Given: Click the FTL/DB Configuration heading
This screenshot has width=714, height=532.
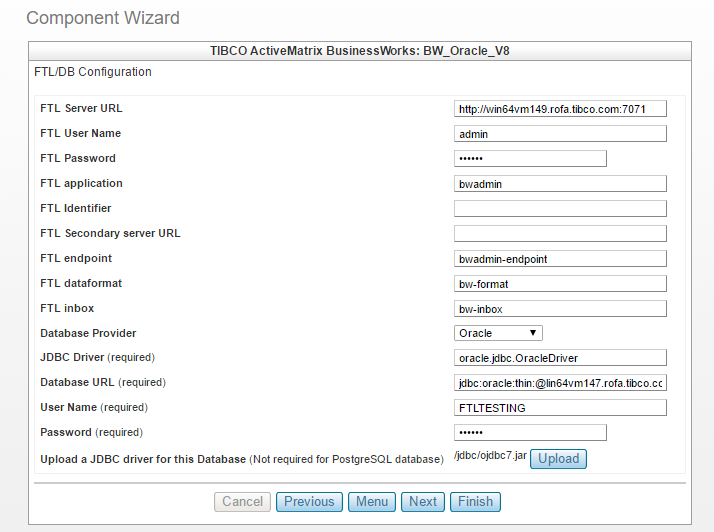Looking at the screenshot, I should tap(93, 72).
